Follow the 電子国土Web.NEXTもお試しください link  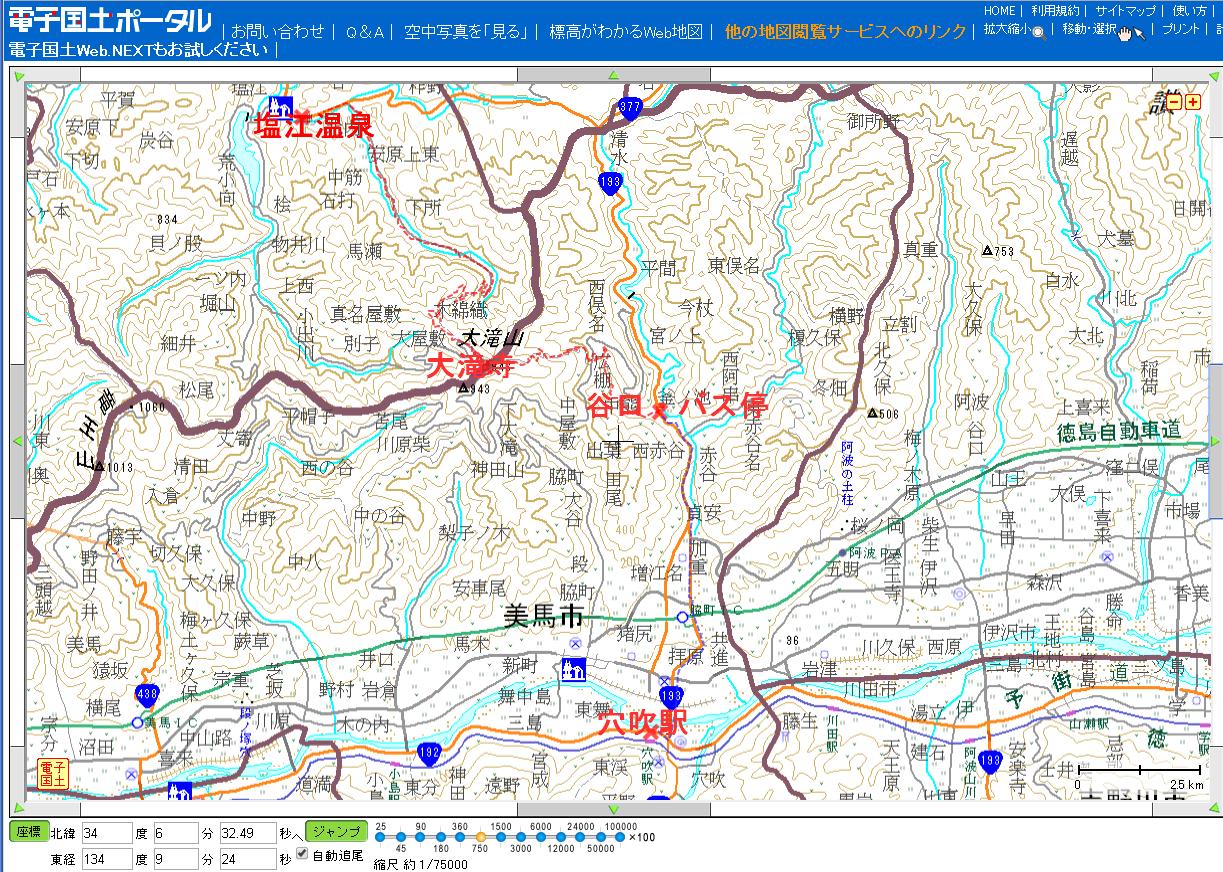pyautogui.click(x=138, y=50)
